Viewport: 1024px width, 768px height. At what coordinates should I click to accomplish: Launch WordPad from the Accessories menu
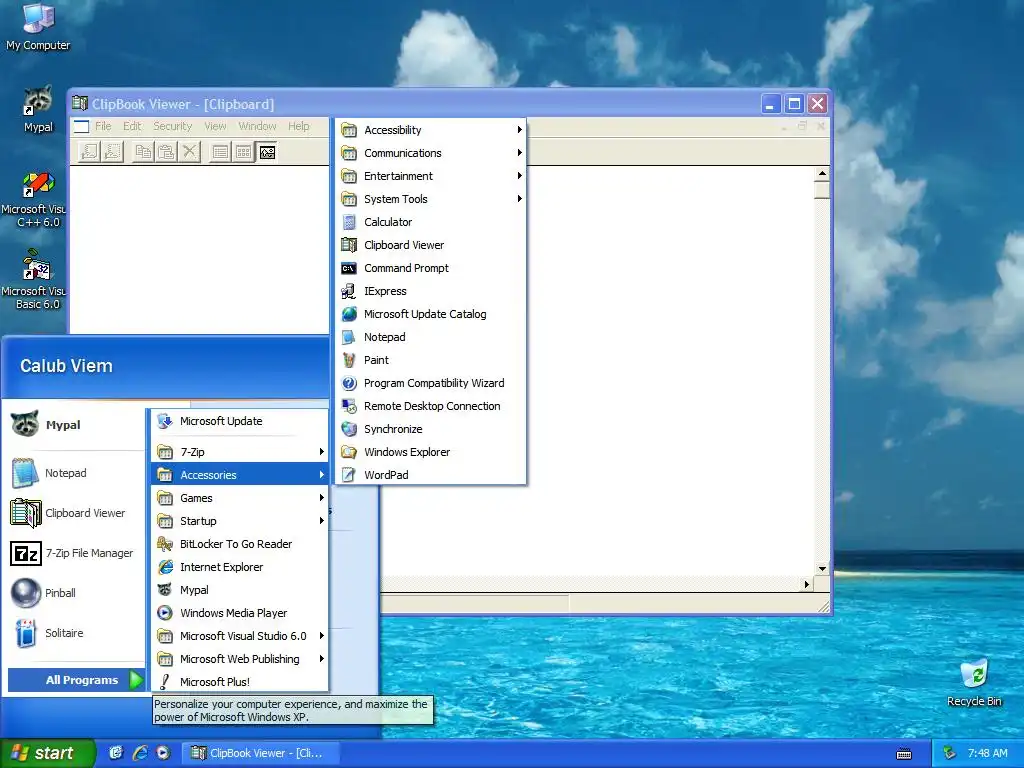tap(430, 475)
